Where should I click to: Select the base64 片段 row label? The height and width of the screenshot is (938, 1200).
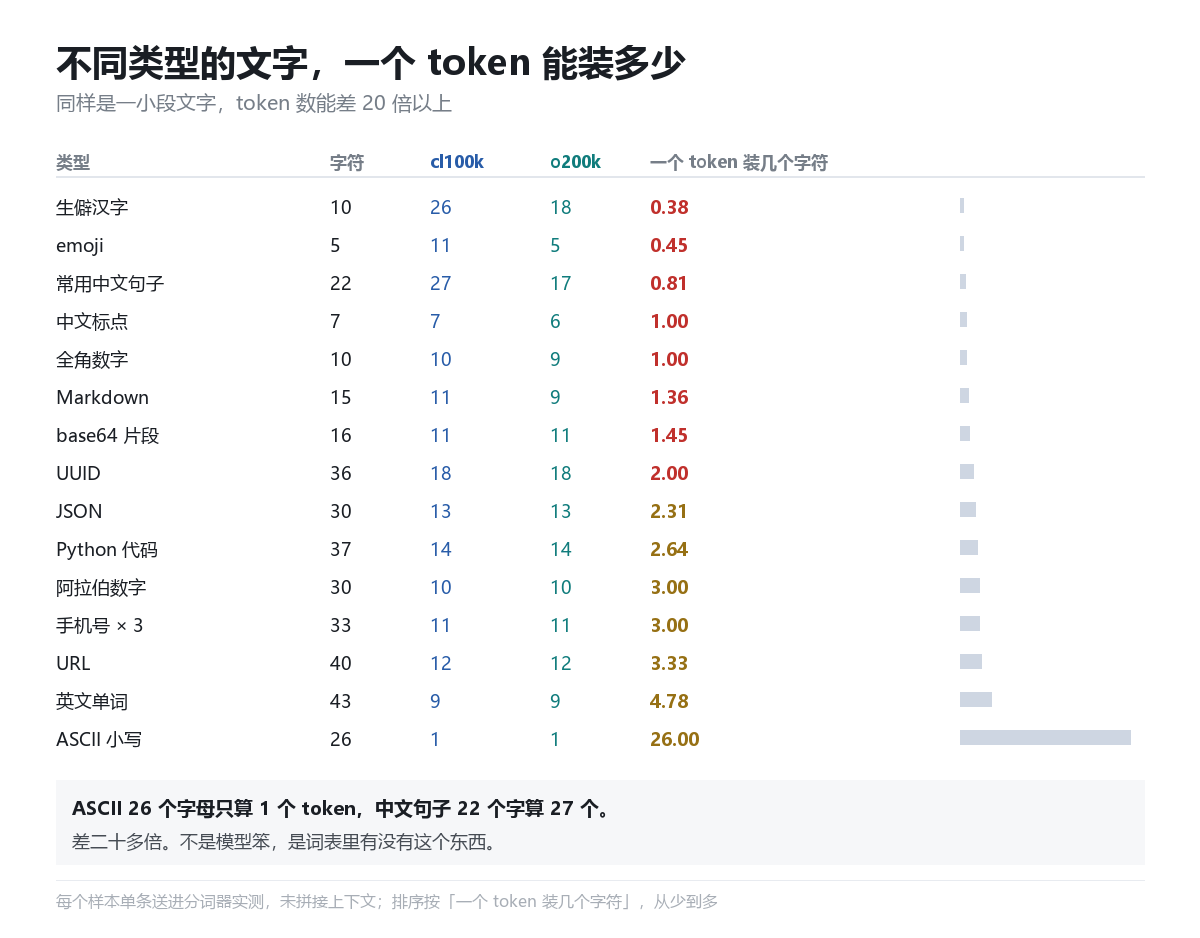tap(108, 436)
